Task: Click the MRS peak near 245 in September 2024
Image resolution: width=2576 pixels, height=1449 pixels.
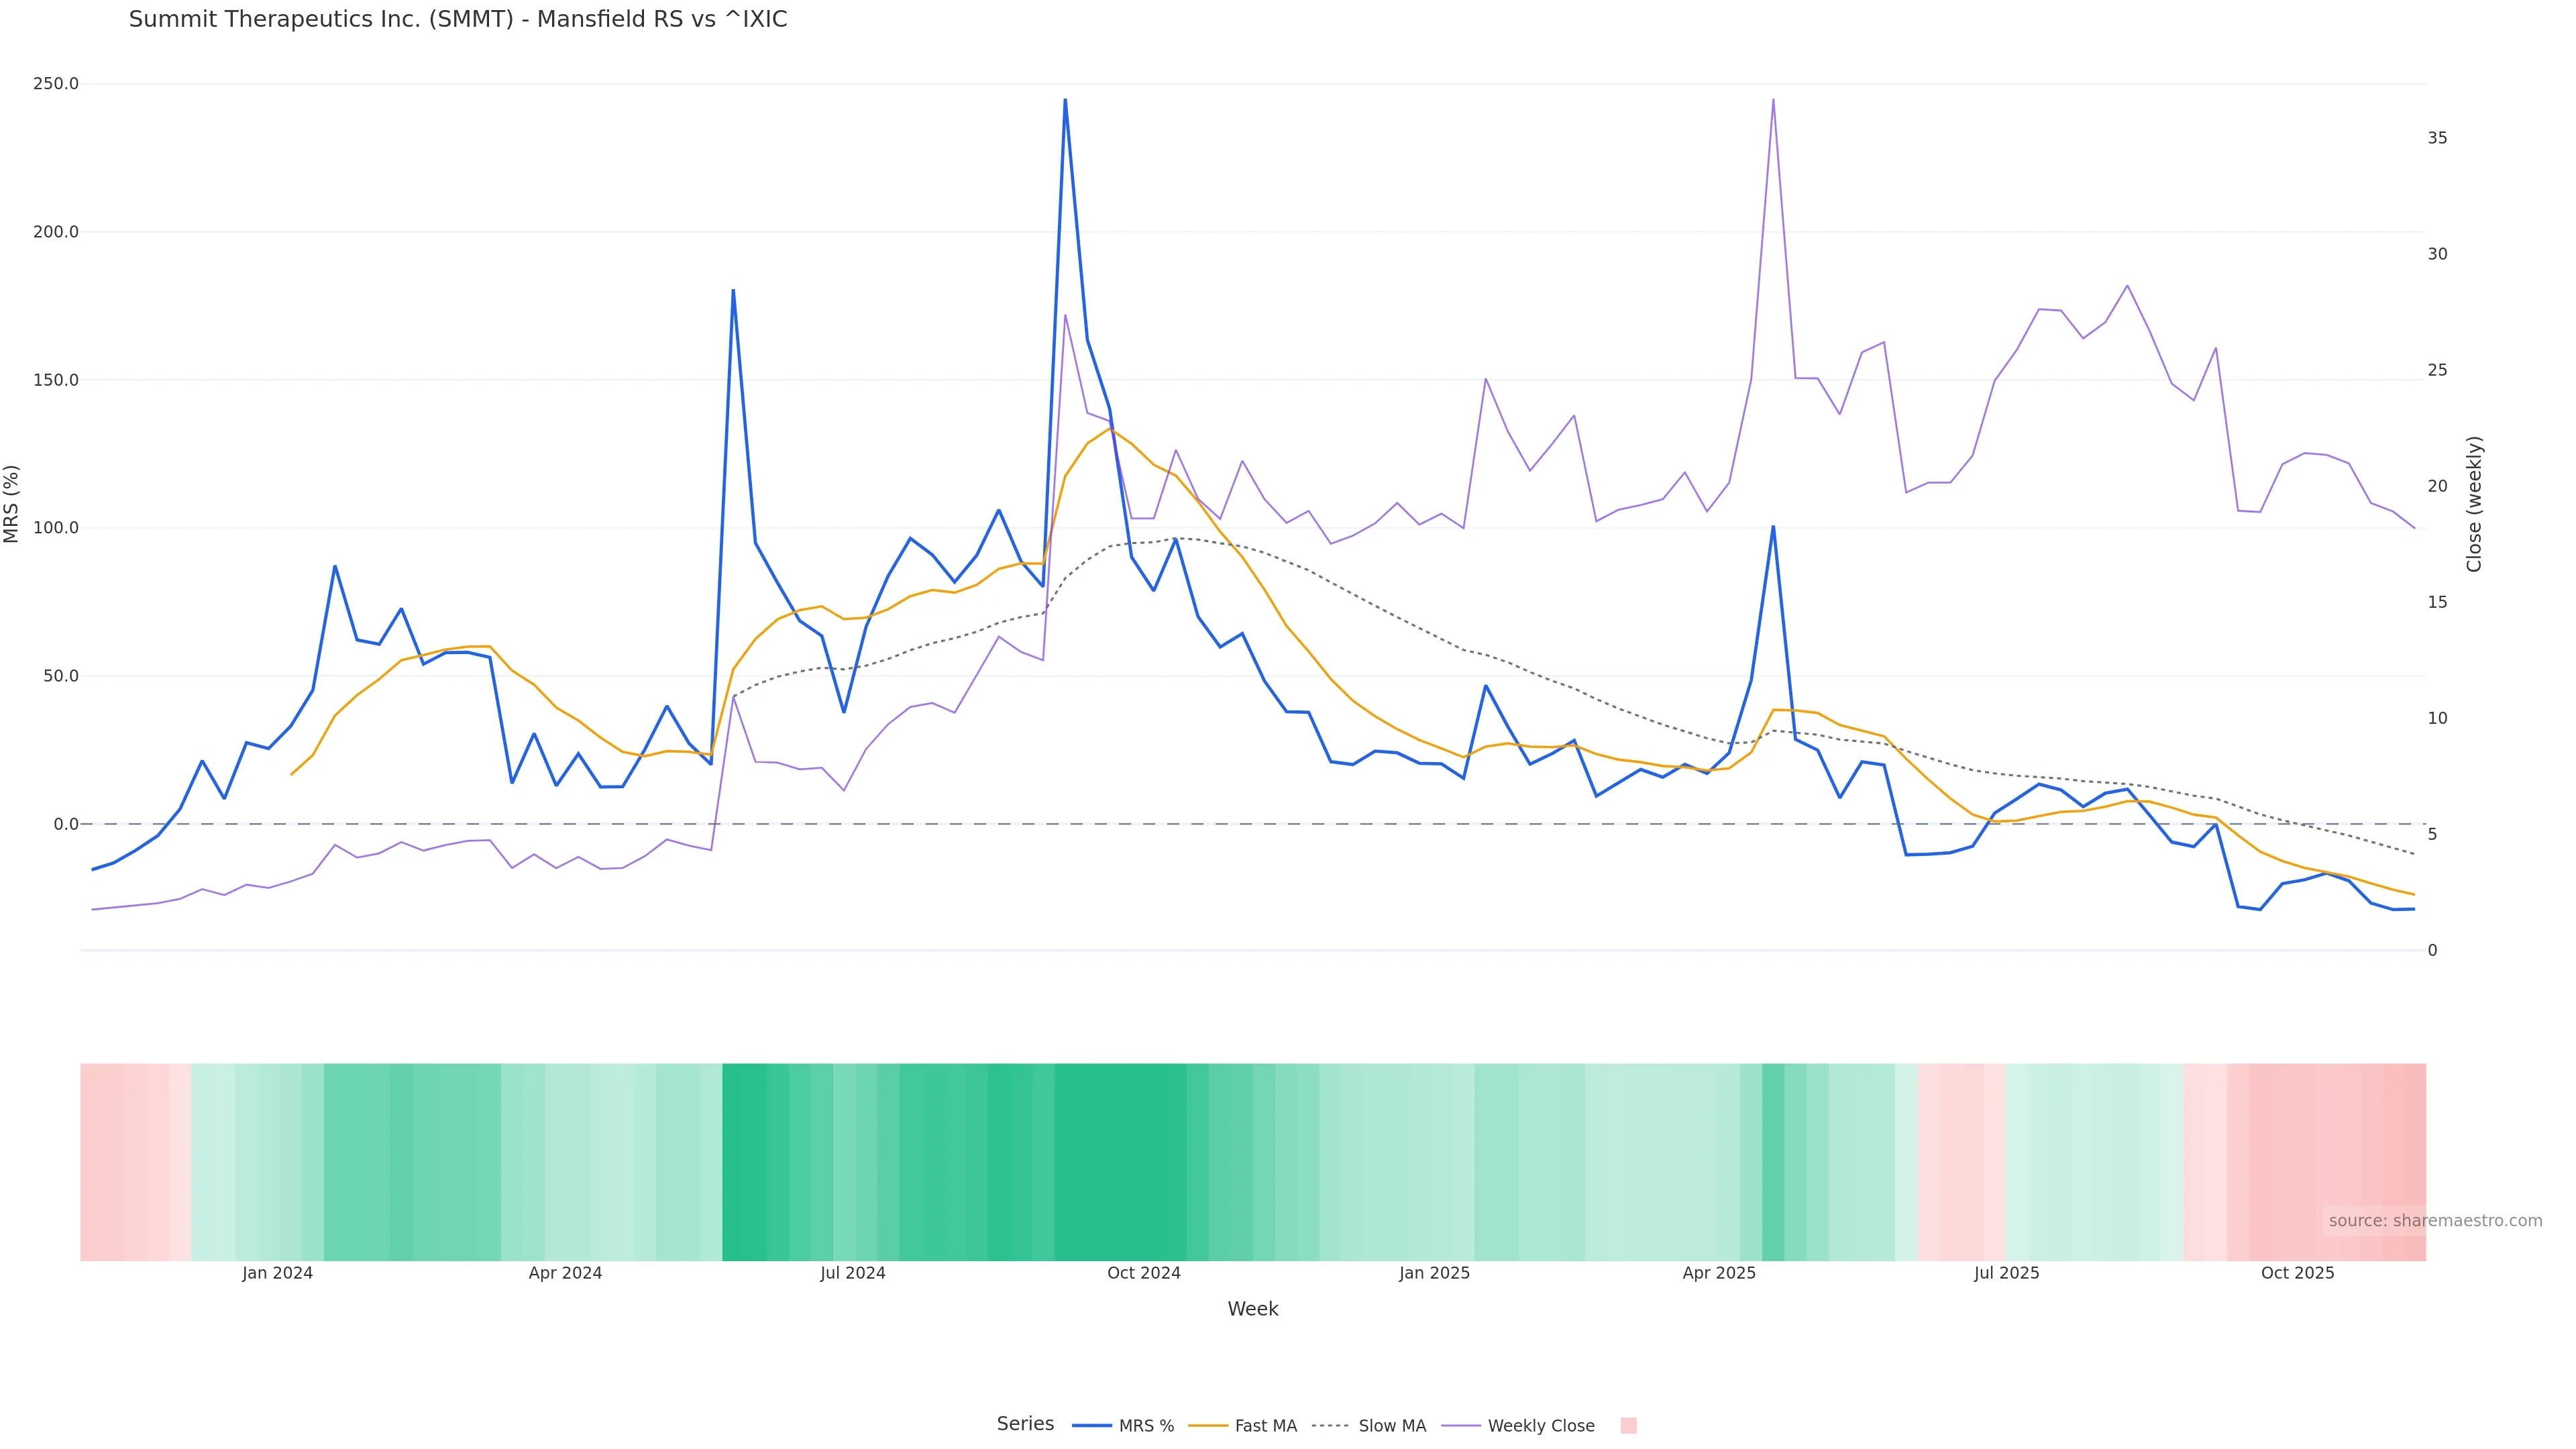Action: pos(1065,100)
